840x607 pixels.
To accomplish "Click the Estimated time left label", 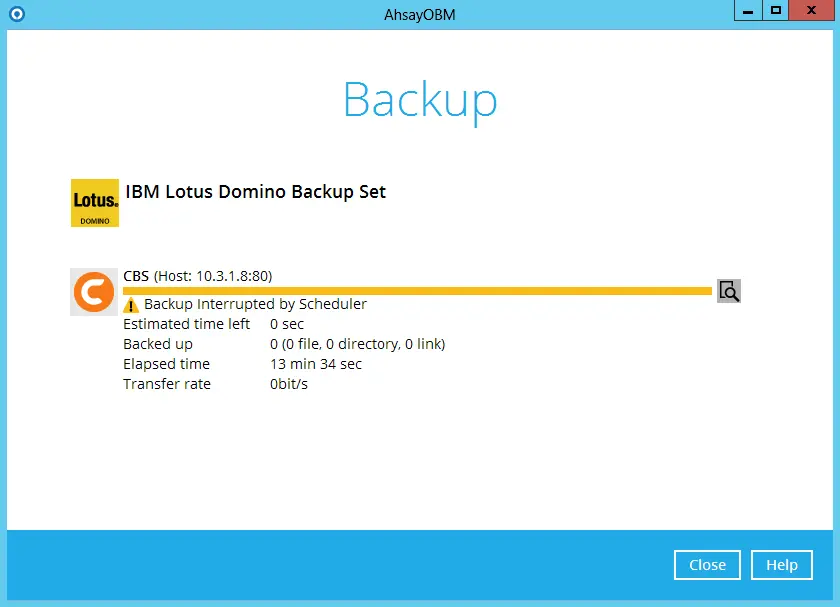I will point(186,324).
